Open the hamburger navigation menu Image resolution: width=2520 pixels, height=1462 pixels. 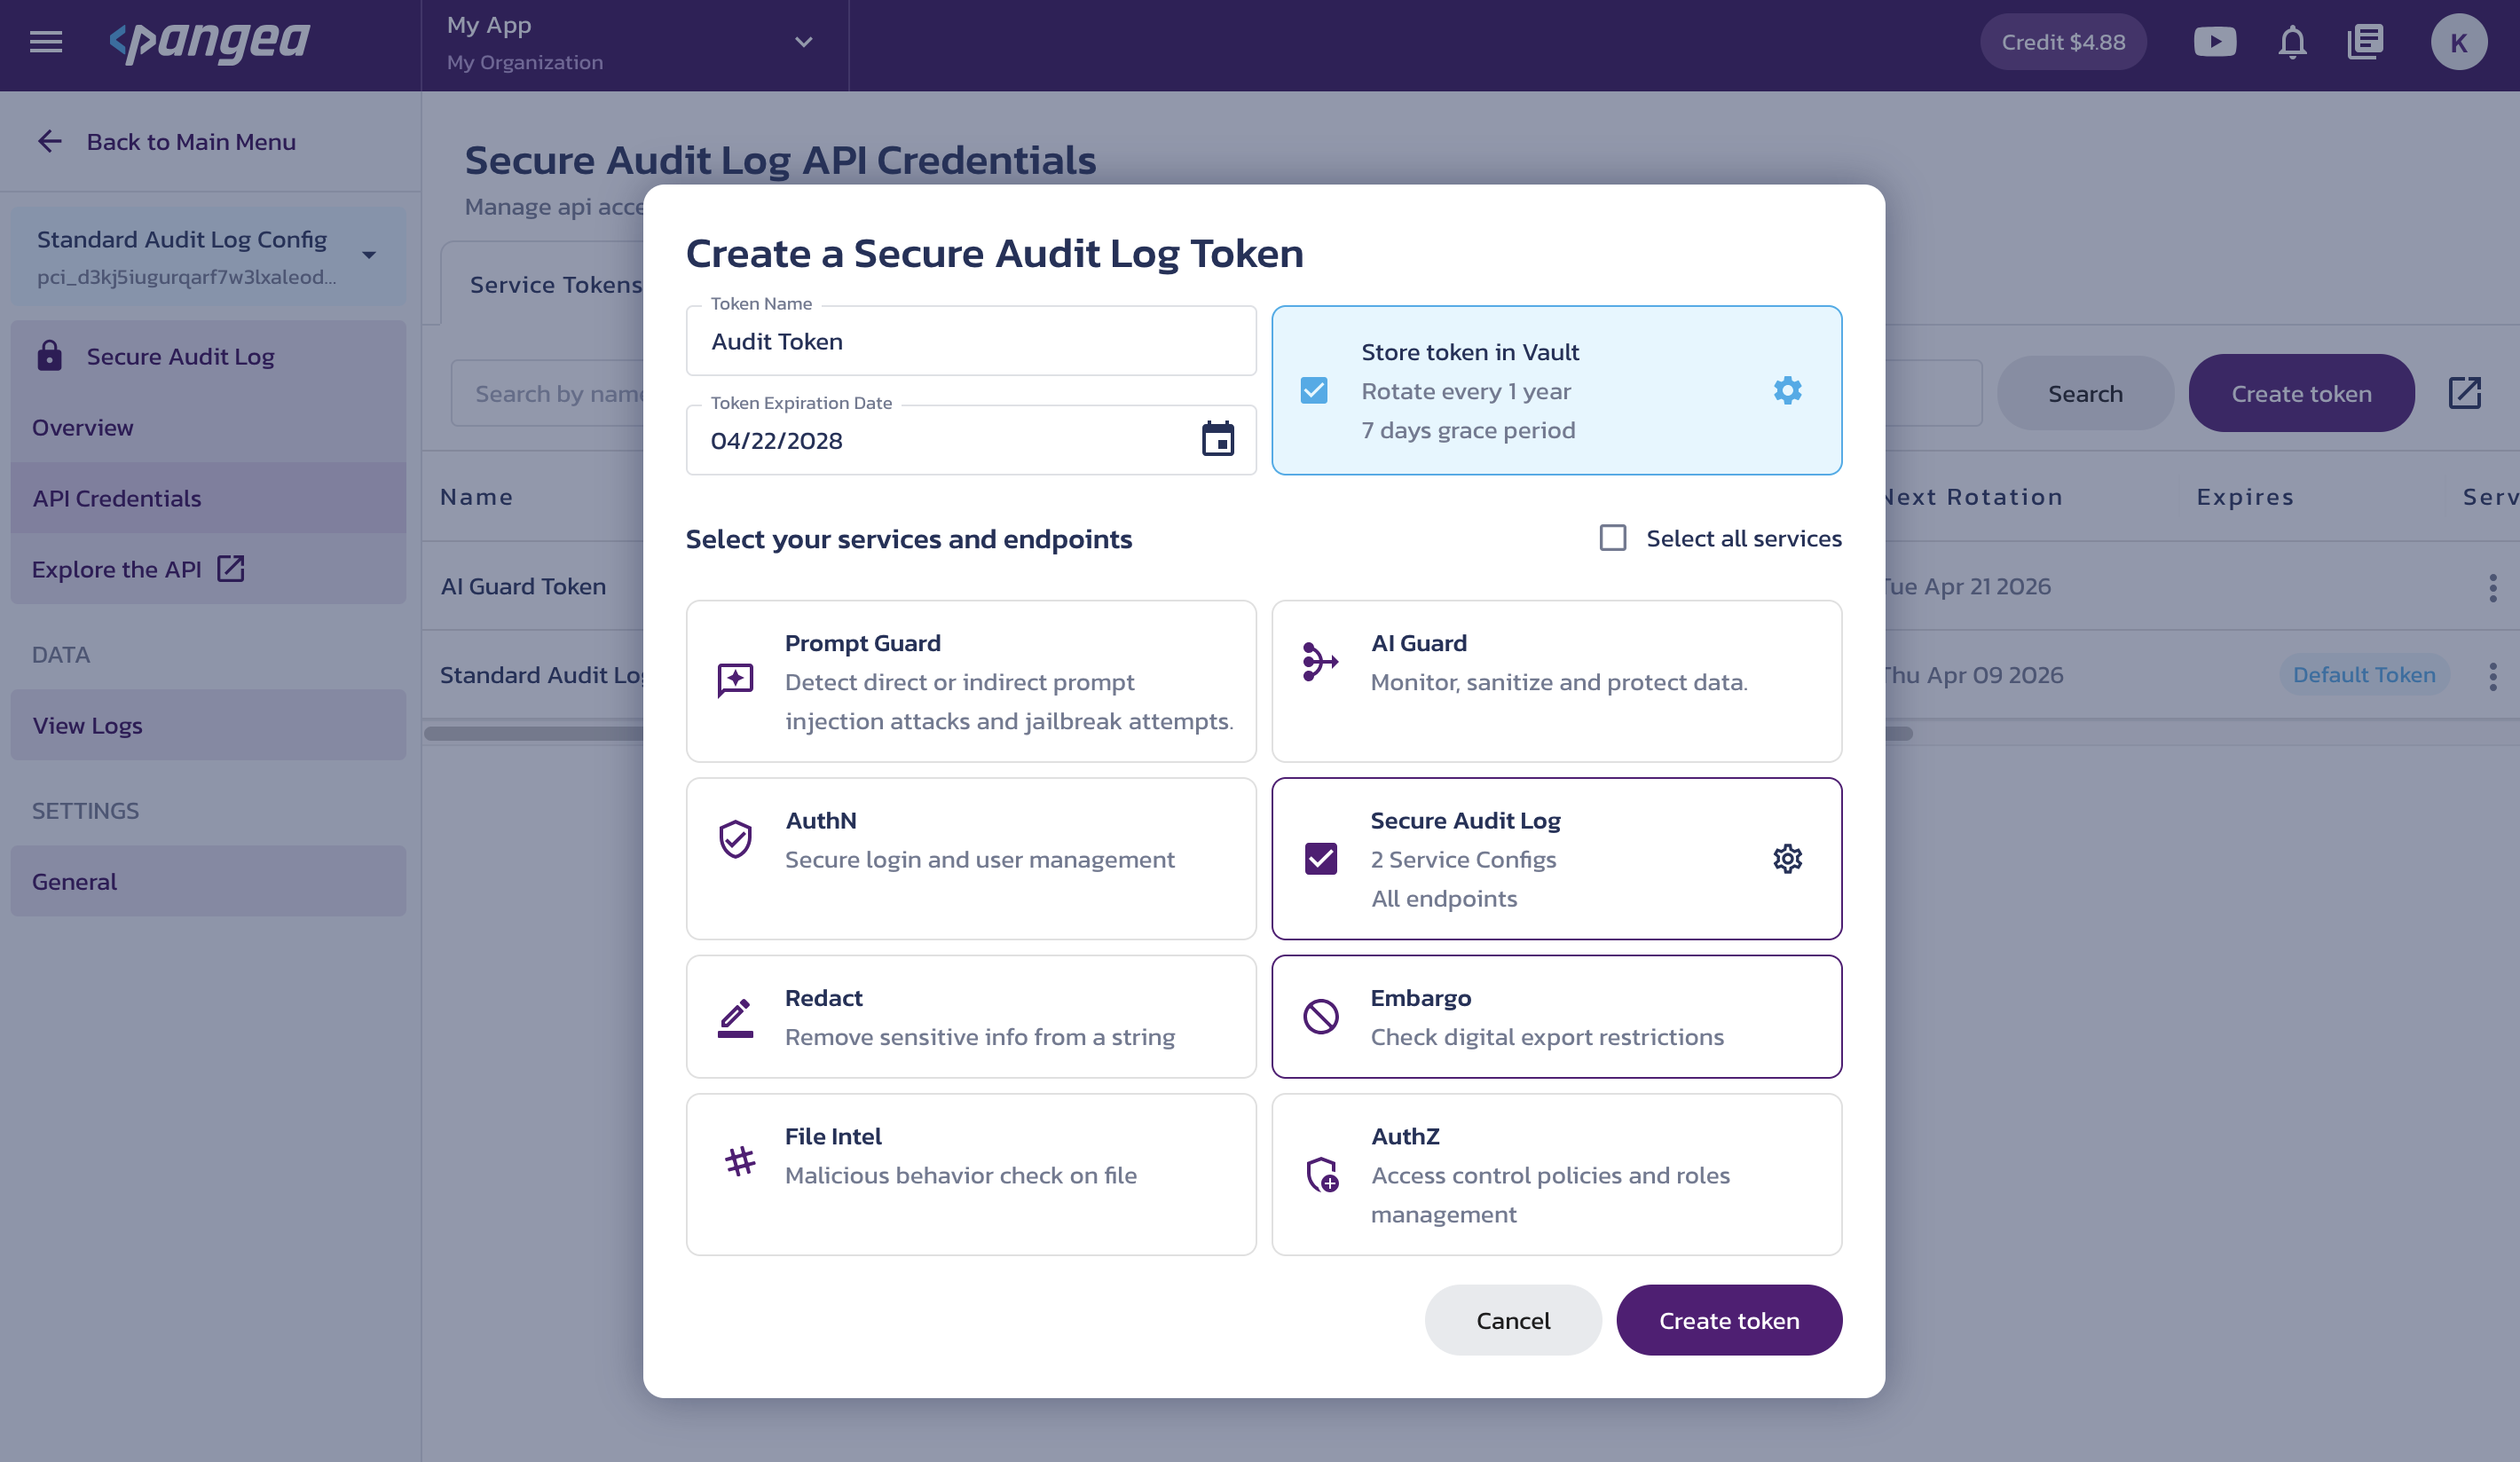[46, 42]
